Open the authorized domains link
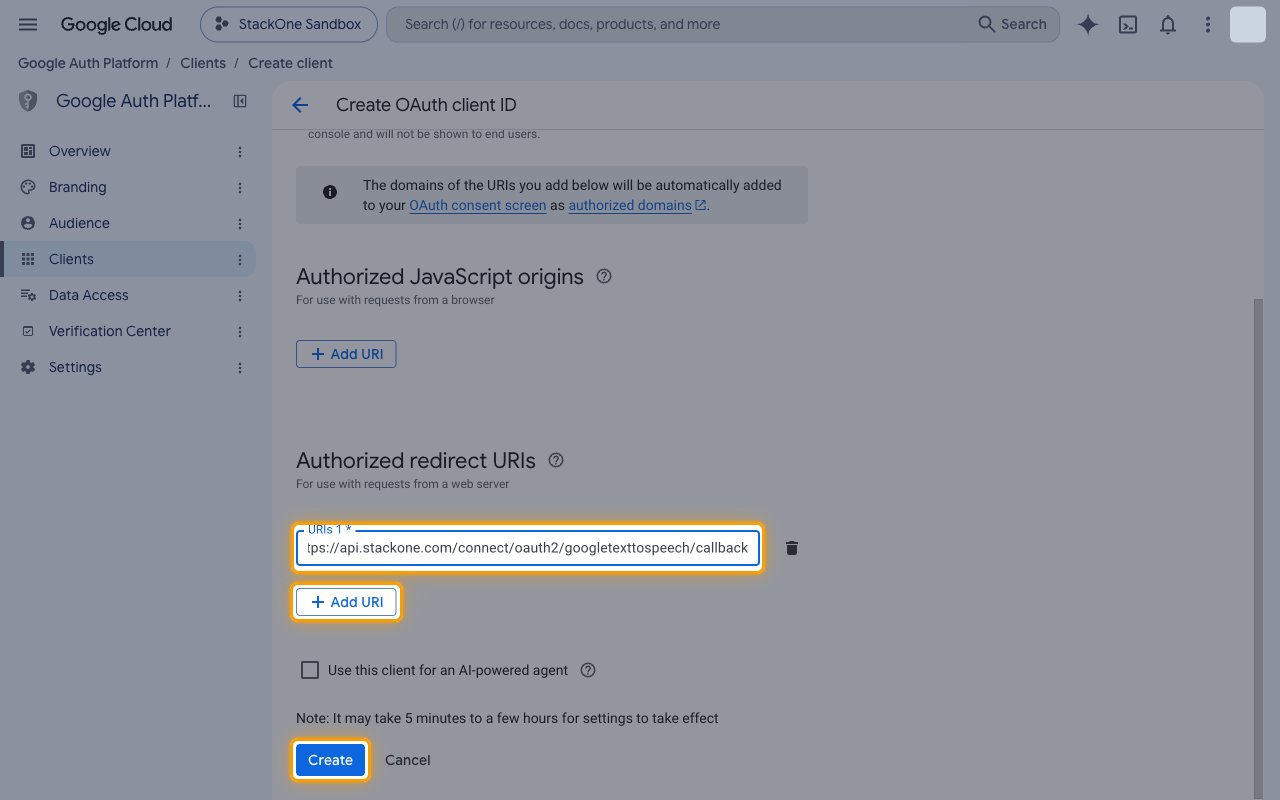 click(638, 205)
